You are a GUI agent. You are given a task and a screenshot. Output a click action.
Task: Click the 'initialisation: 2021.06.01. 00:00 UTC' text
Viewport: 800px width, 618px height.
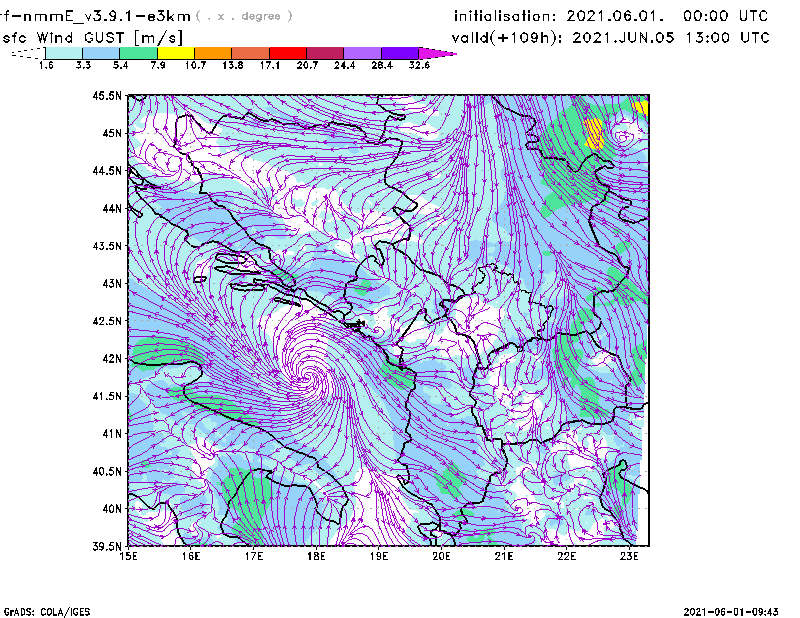(x=611, y=16)
